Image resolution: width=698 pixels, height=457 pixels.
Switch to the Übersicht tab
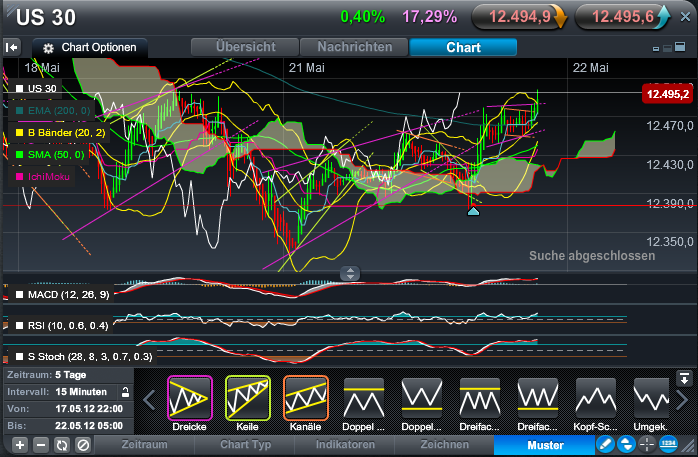tap(245, 47)
